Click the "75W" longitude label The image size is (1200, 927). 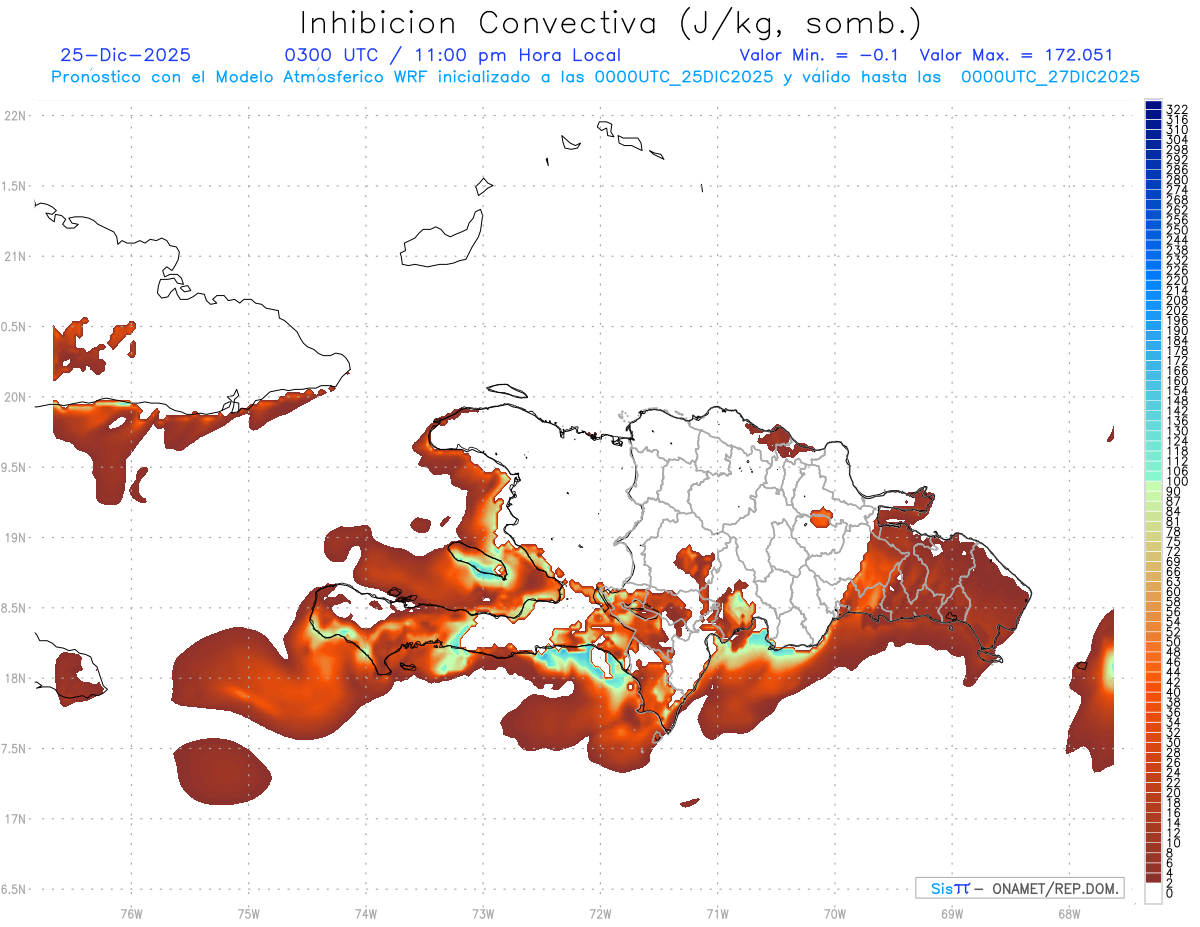[248, 912]
